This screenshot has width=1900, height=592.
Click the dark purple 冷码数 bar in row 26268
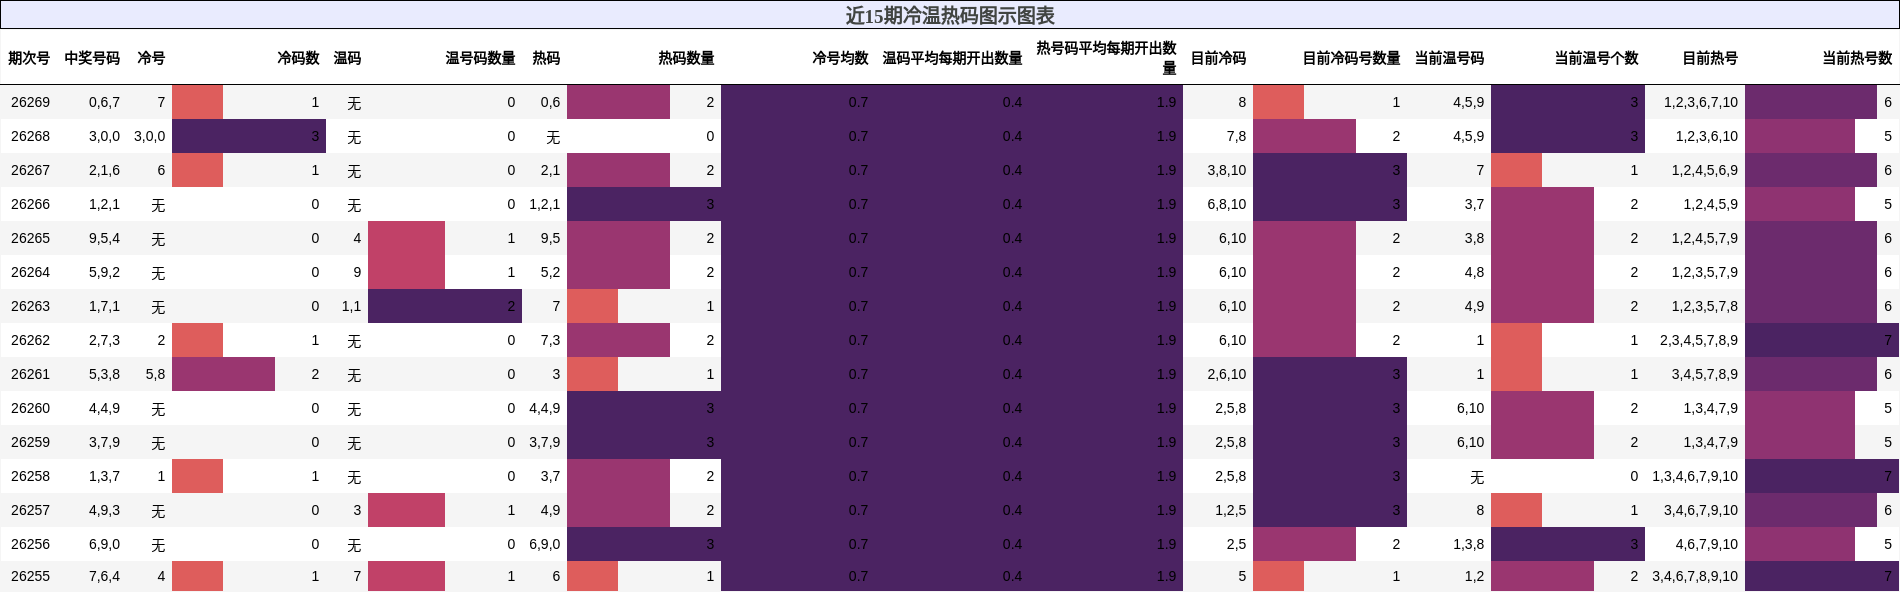(x=249, y=136)
